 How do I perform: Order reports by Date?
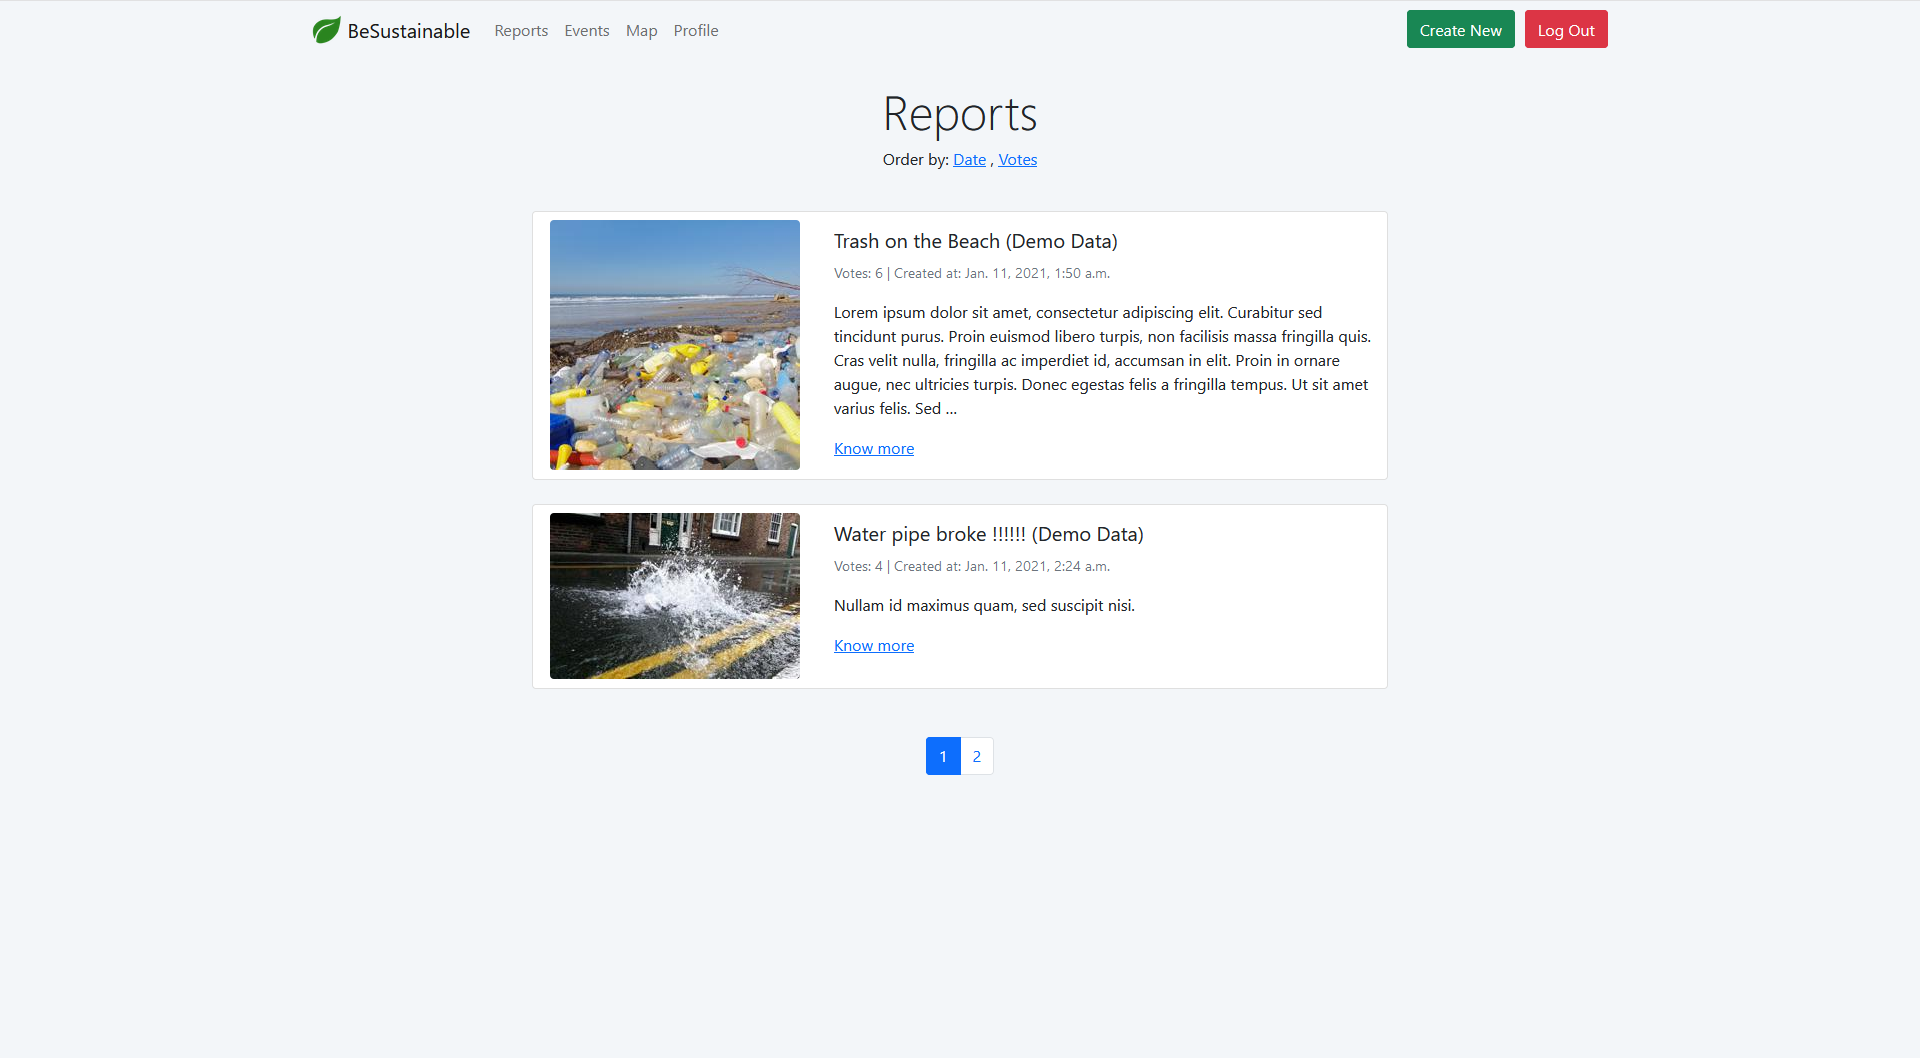969,160
